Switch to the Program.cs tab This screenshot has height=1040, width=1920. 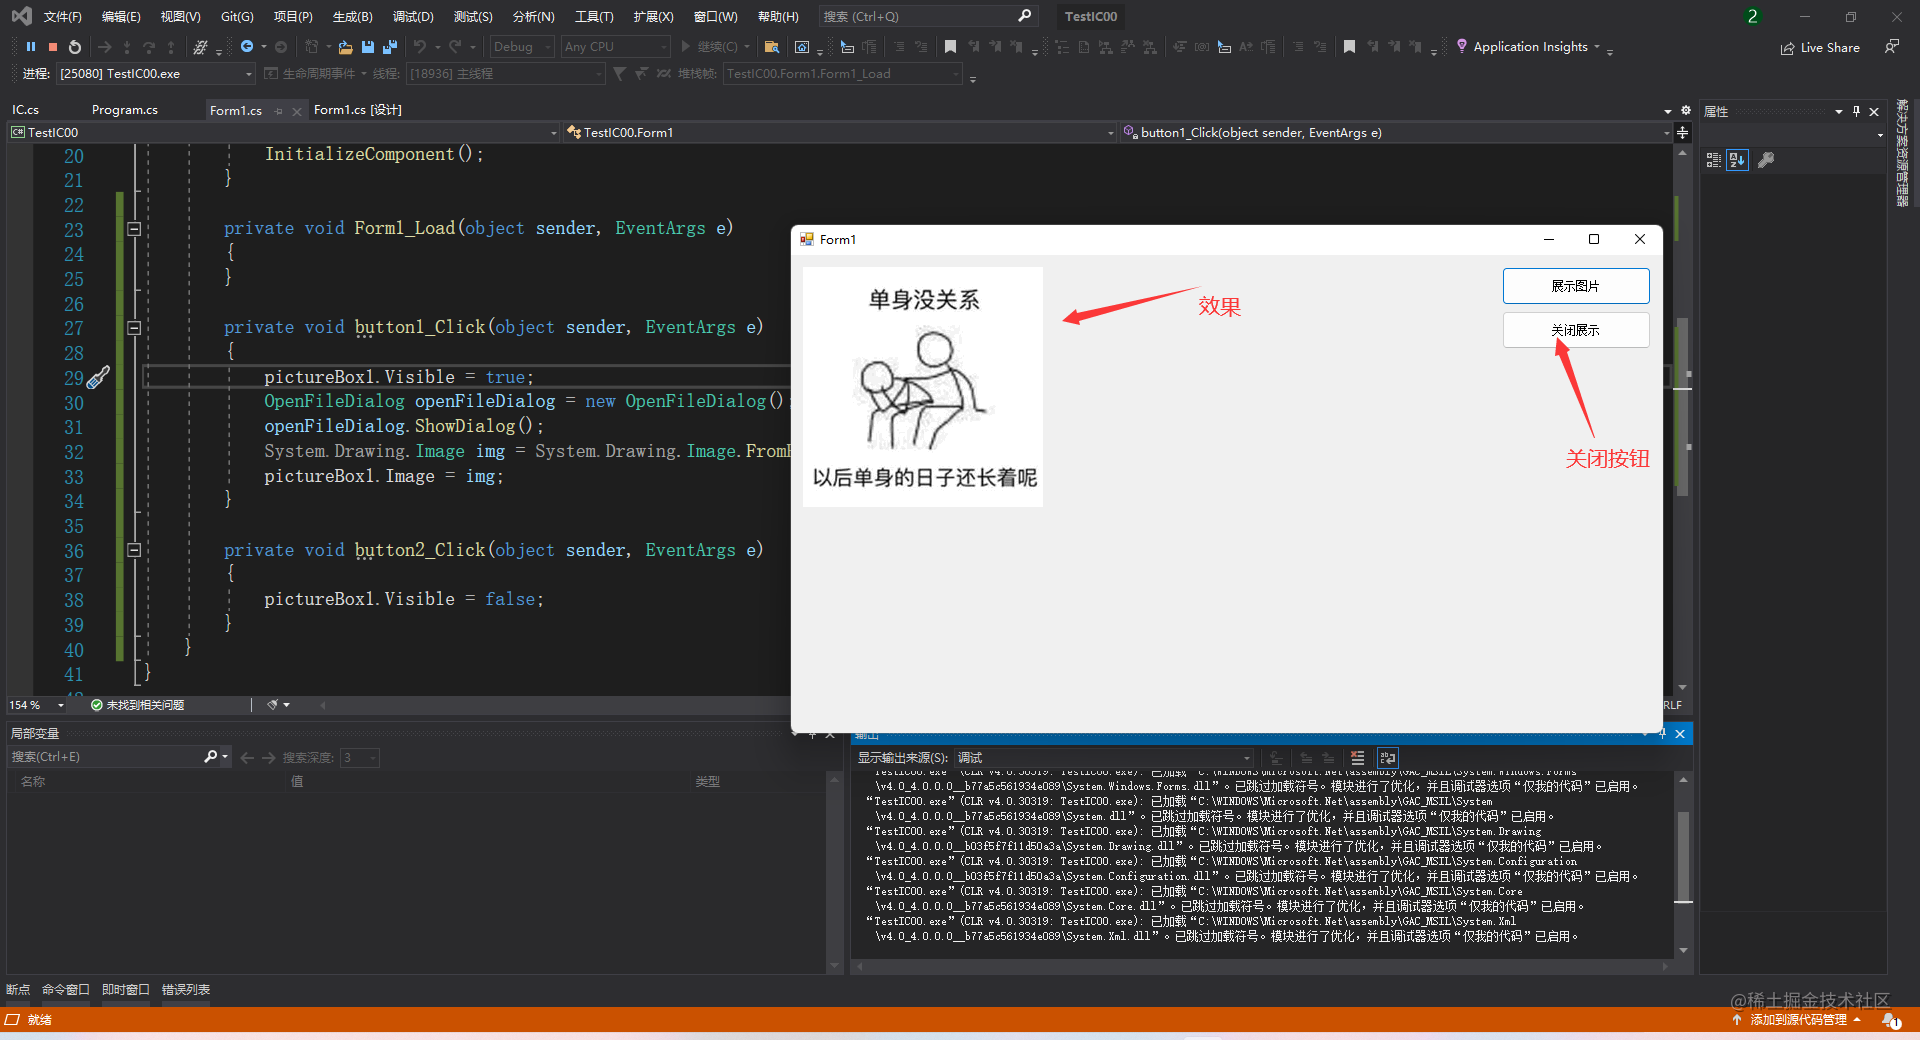tap(125, 110)
